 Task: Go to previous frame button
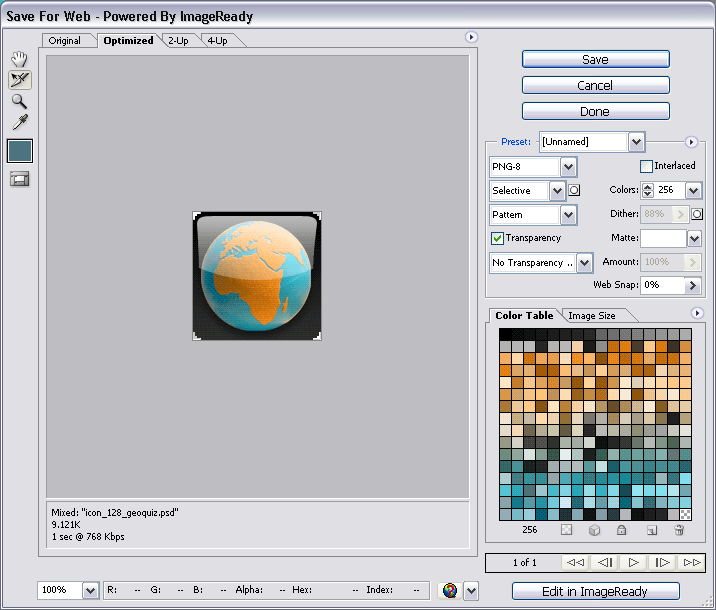[605, 563]
